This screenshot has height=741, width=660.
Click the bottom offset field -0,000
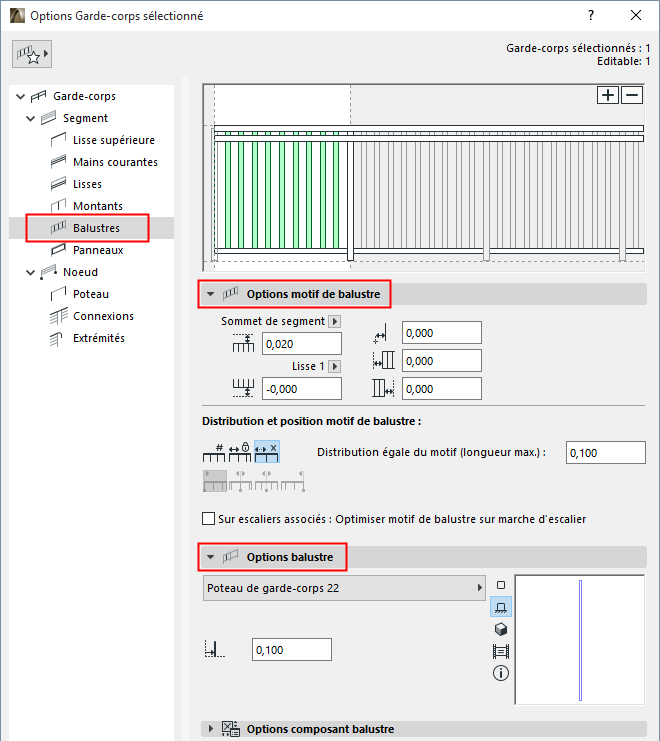pos(302,388)
